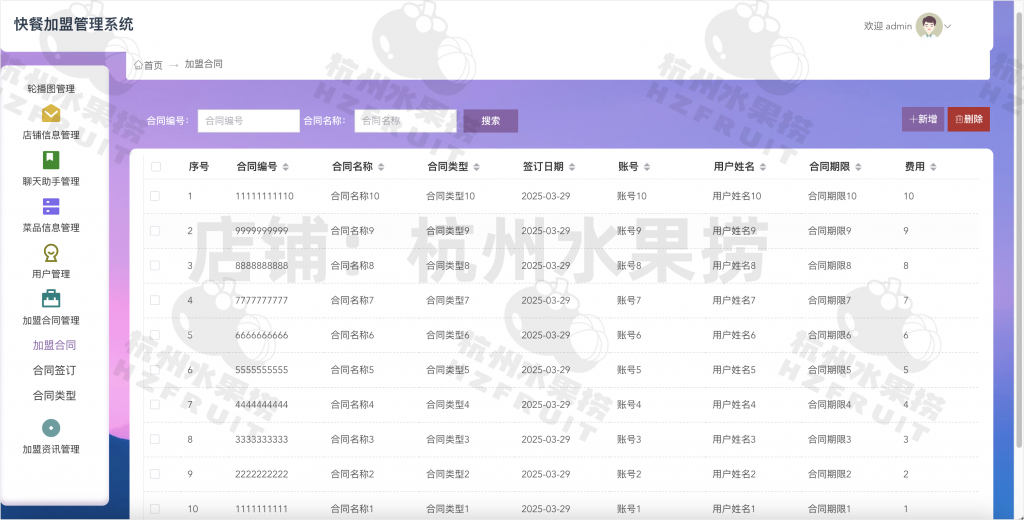This screenshot has height=520, width=1024.
Task: Check the row for 合同名称9
Action: (x=155, y=231)
